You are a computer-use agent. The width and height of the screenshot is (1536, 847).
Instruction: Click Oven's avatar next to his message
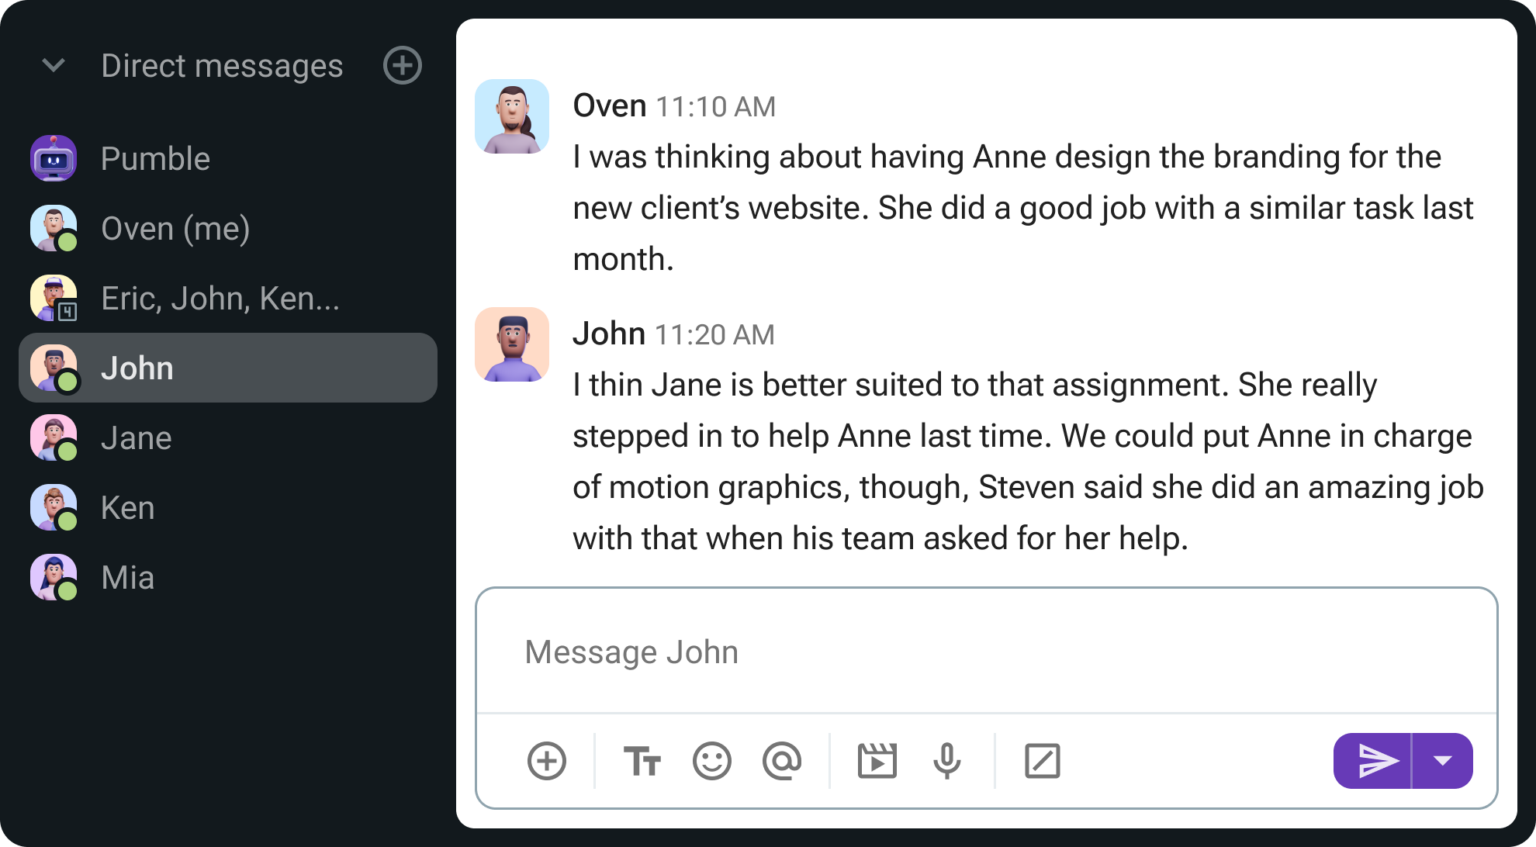pyautogui.click(x=512, y=116)
